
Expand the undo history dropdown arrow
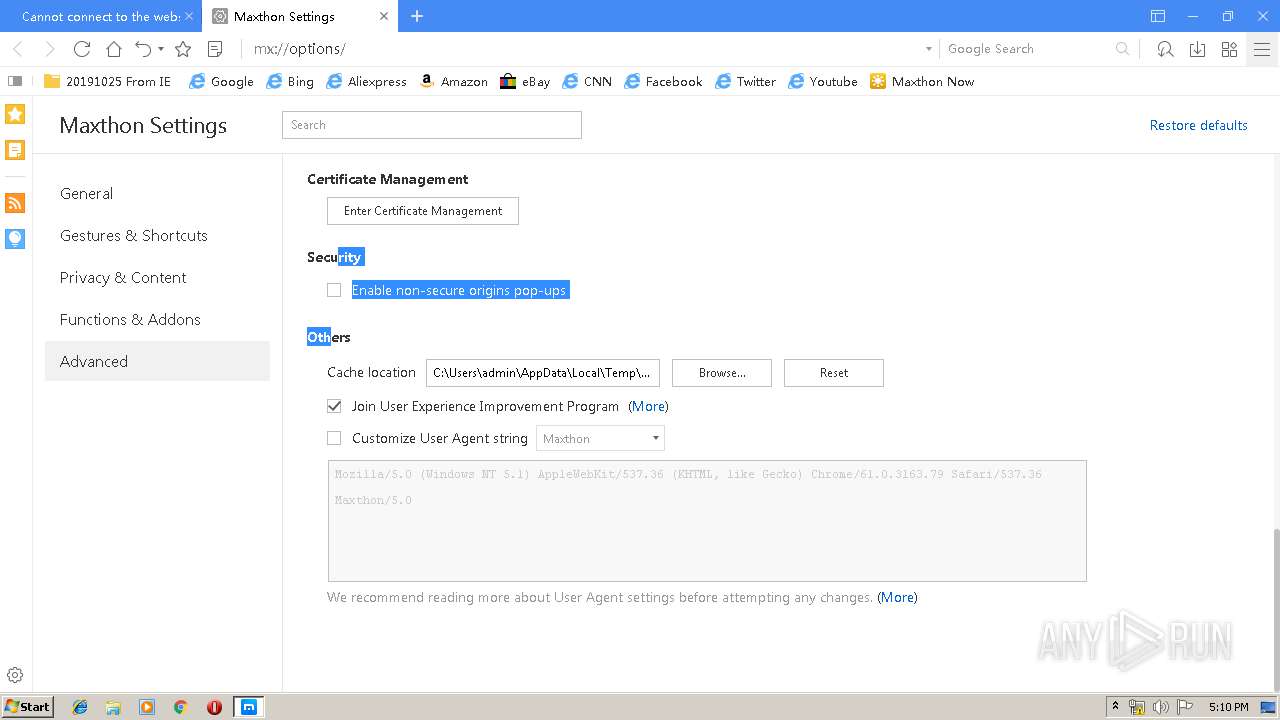click(161, 49)
